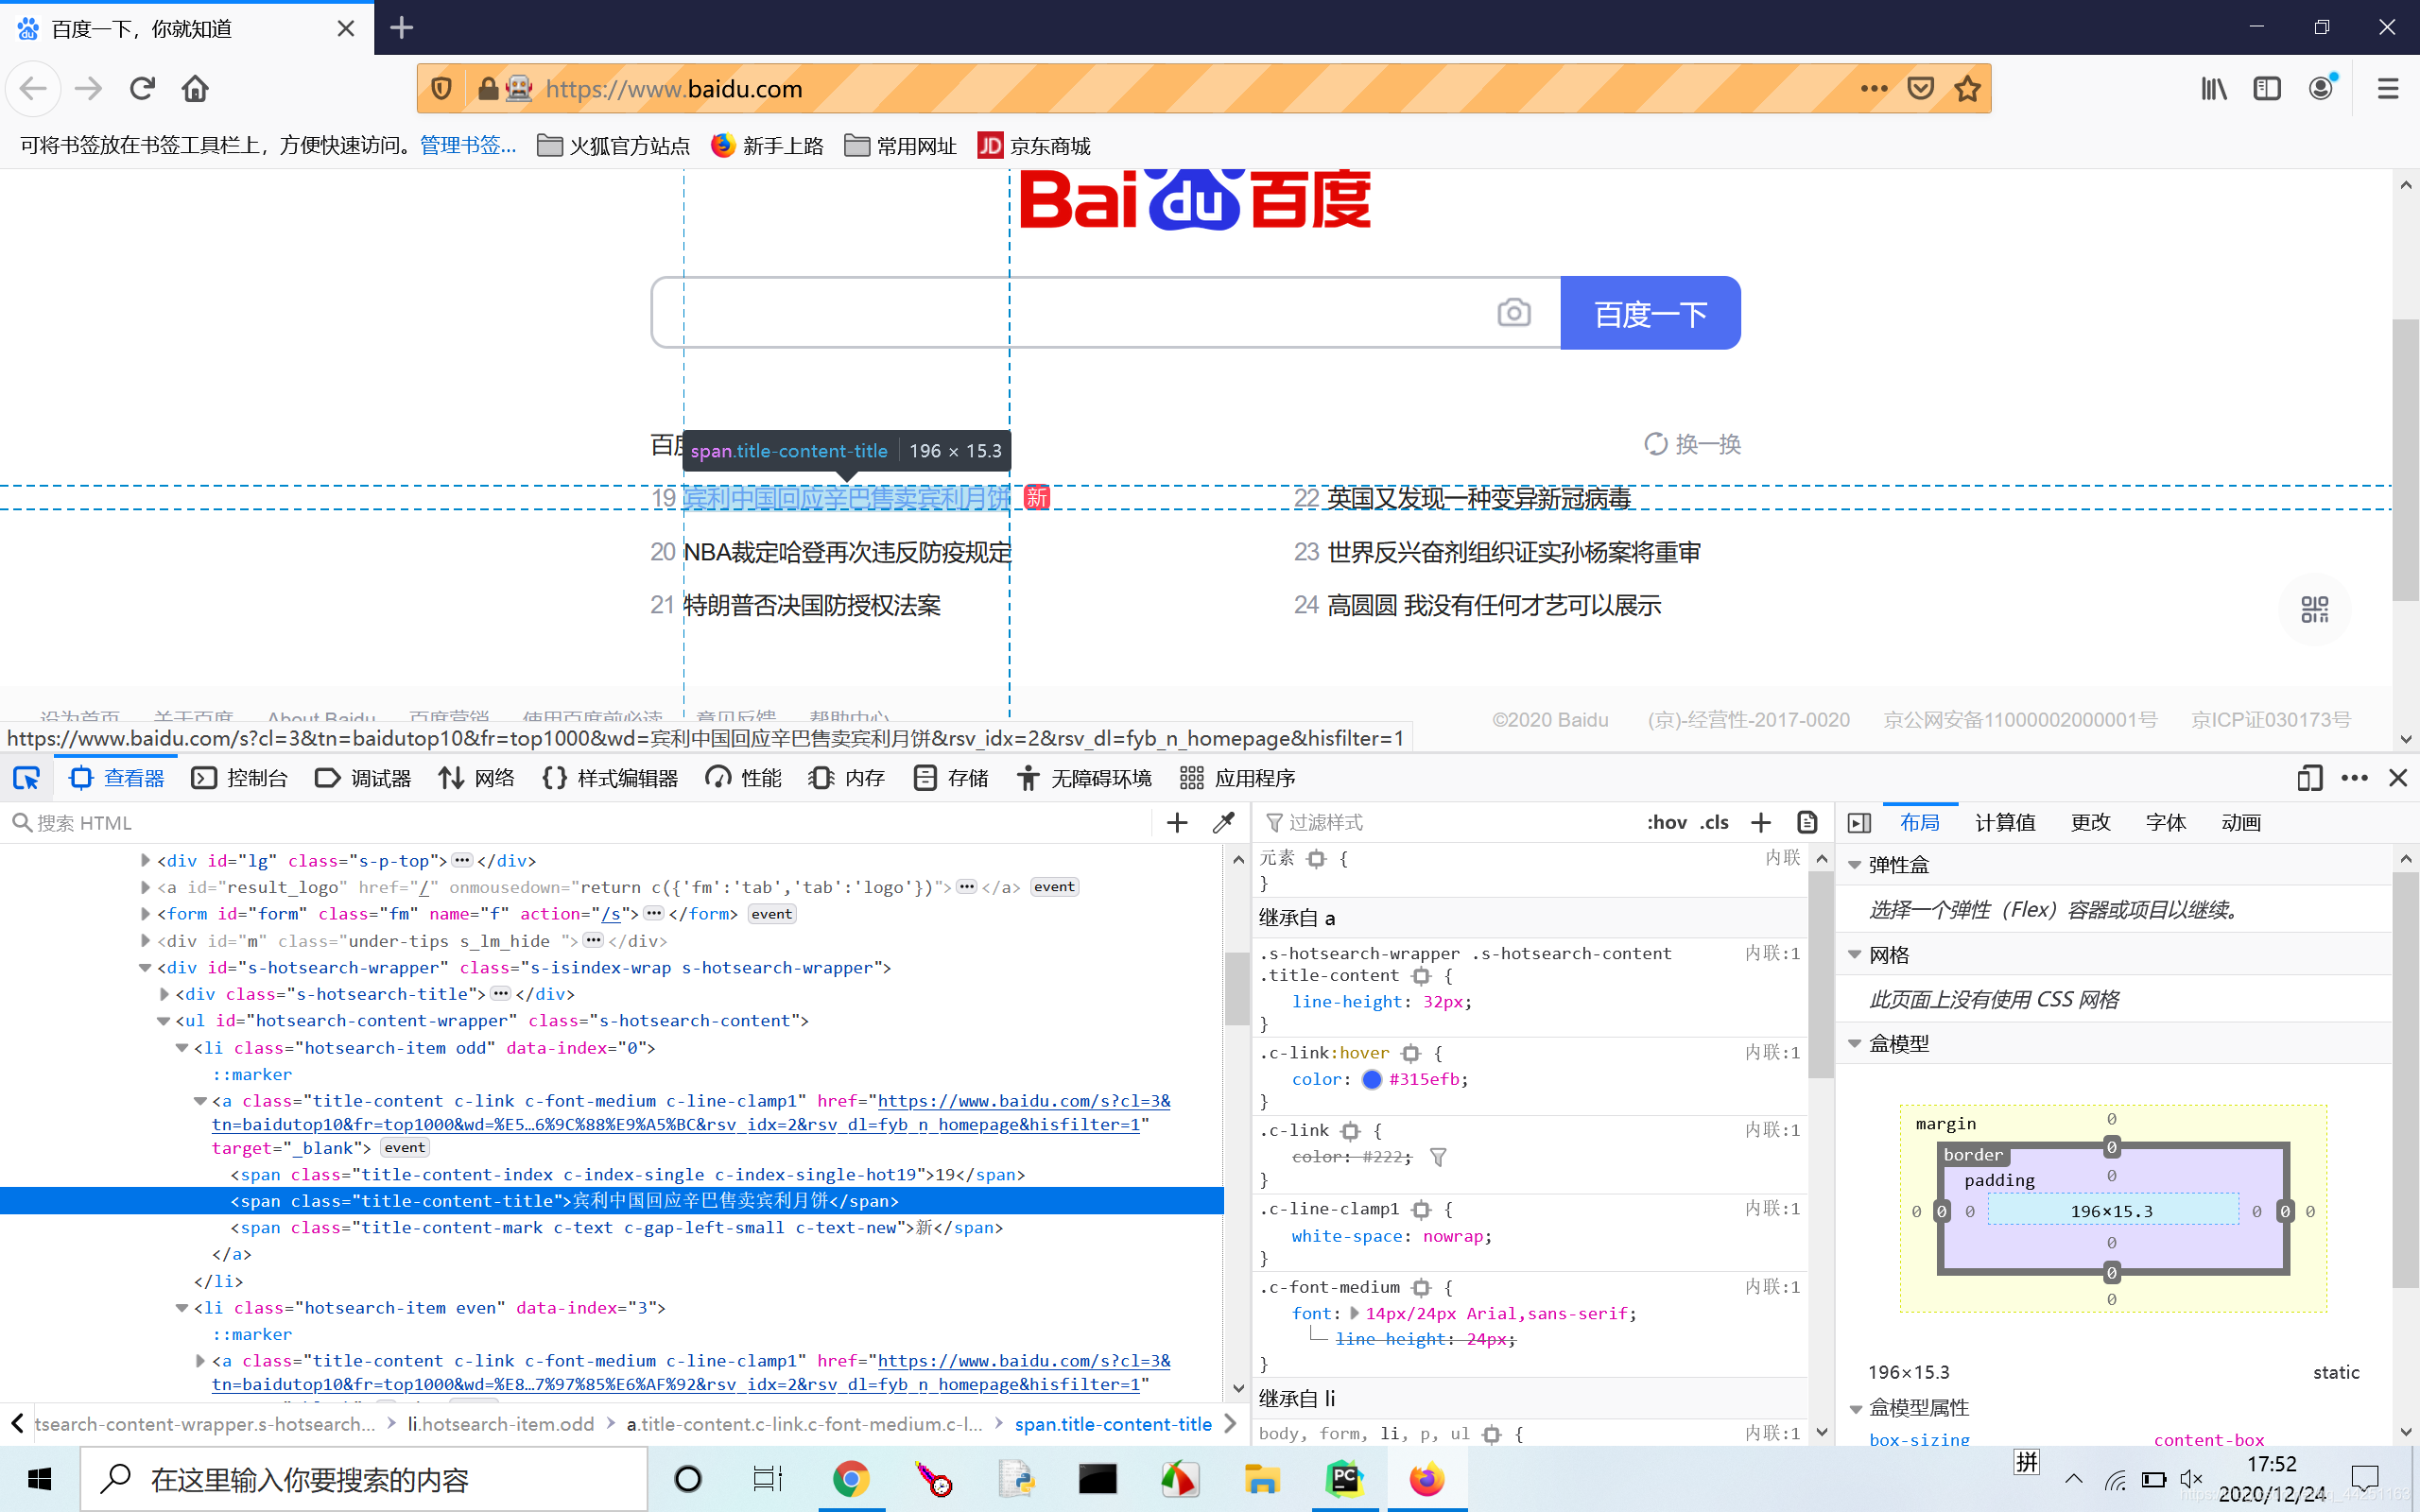Open hot search NBA裁定哈登再次违反防疫规定
Screen dimensions: 2420x1512
tap(847, 552)
